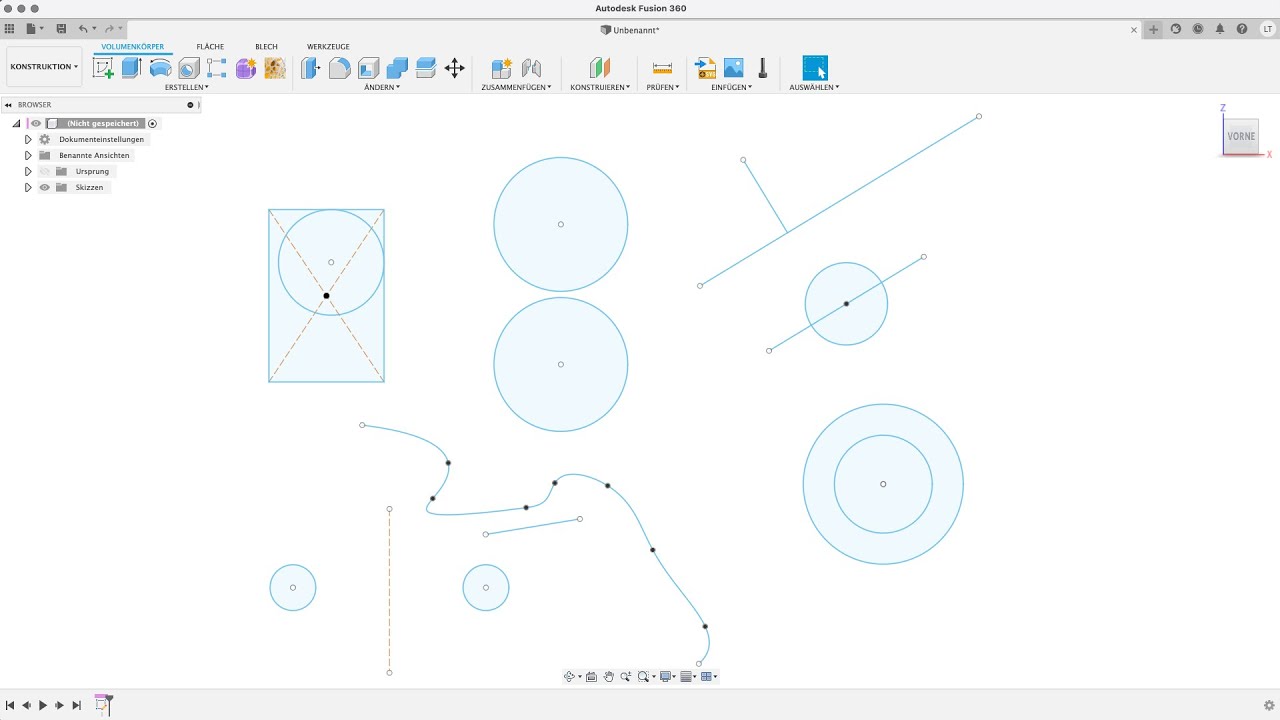
Task: Open the EINFÜGEN dropdown menu
Action: pyautogui.click(x=731, y=87)
